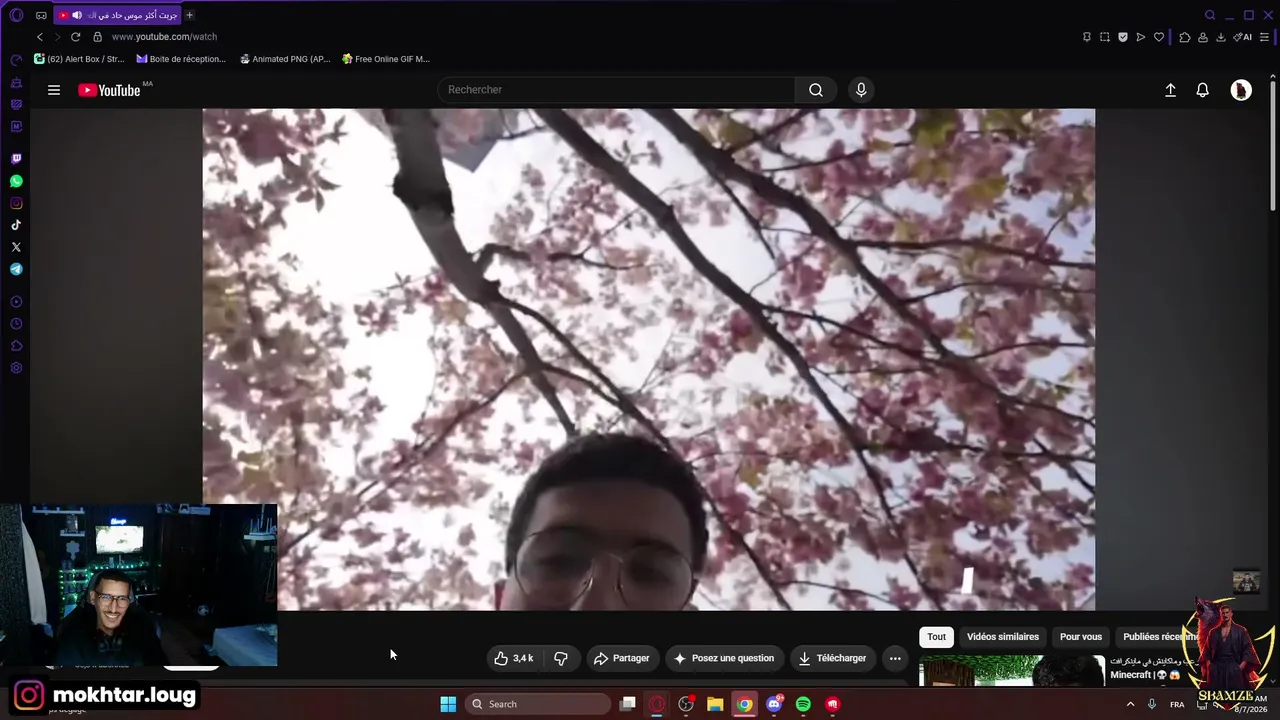Open Easy Setup sliders icon
1280x720 pixels.
coord(1265,37)
